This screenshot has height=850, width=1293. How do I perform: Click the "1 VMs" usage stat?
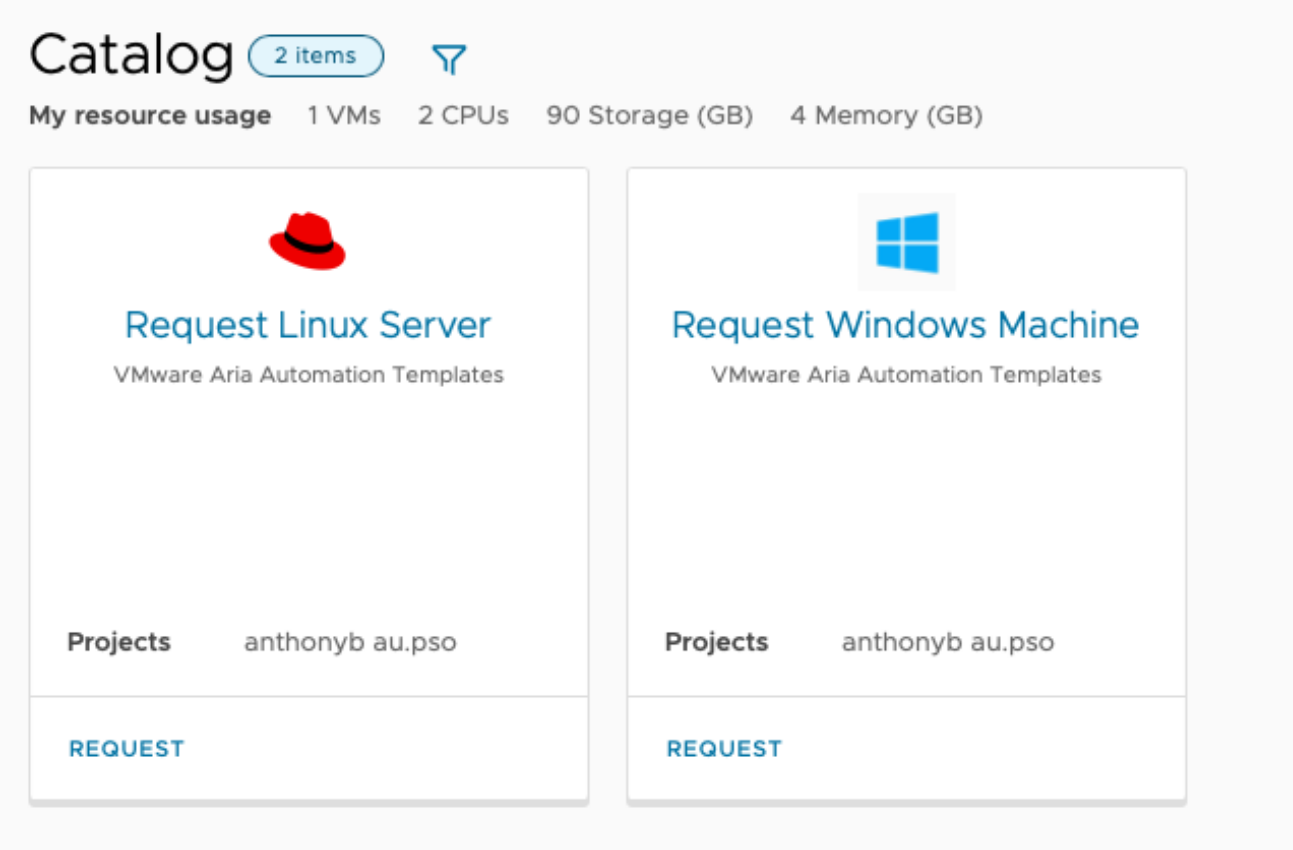pos(344,116)
